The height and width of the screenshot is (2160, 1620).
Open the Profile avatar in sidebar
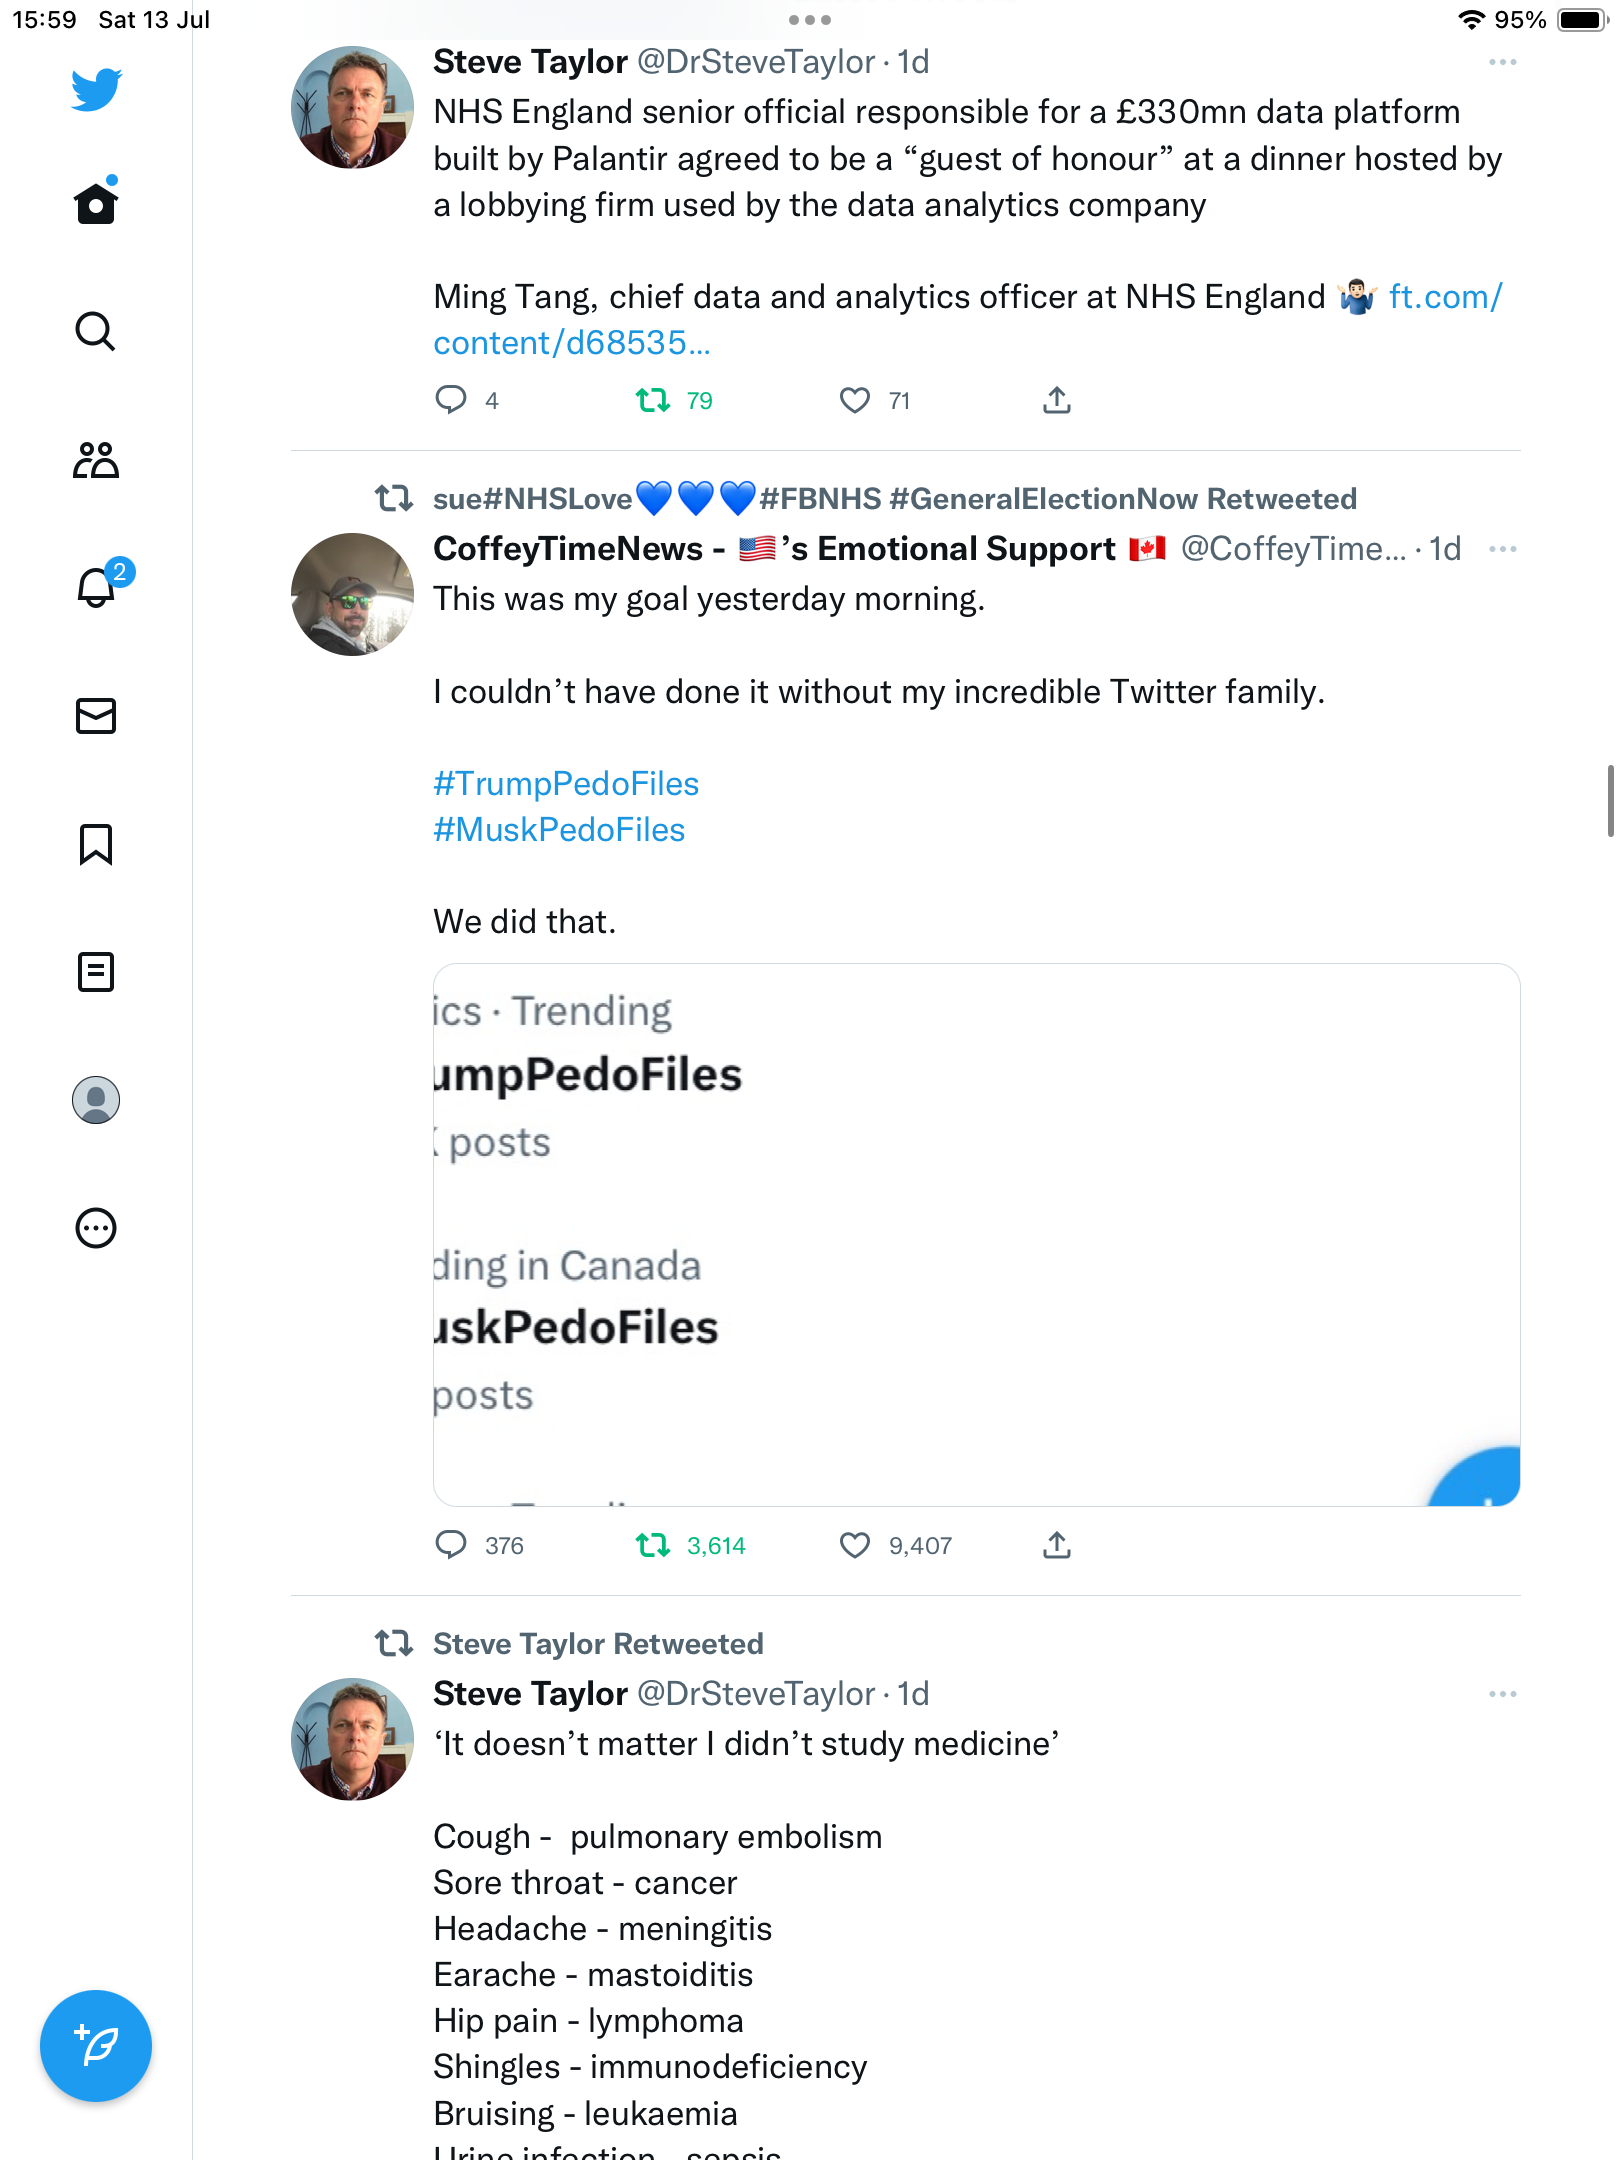[96, 1100]
